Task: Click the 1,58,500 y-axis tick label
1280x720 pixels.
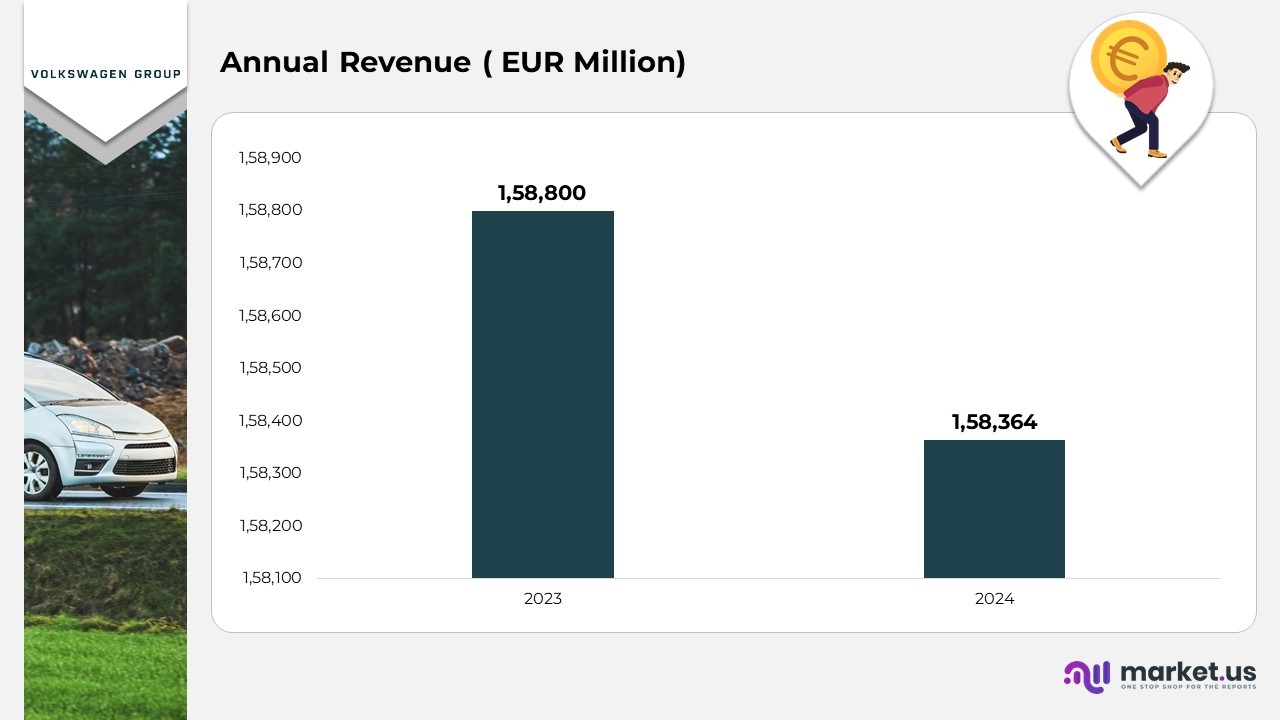Action: click(x=269, y=368)
